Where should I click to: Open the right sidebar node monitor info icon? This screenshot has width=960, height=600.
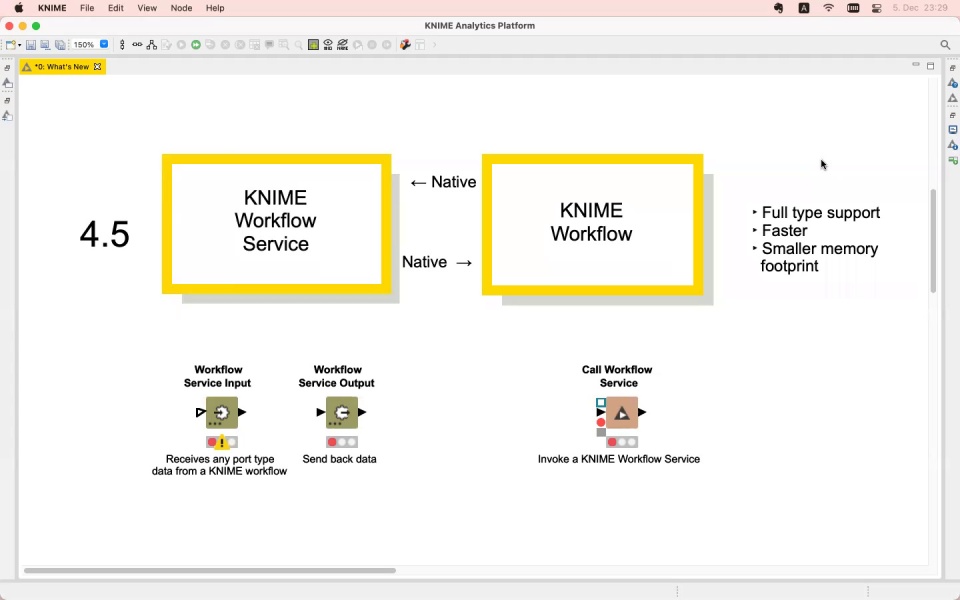[953, 145]
